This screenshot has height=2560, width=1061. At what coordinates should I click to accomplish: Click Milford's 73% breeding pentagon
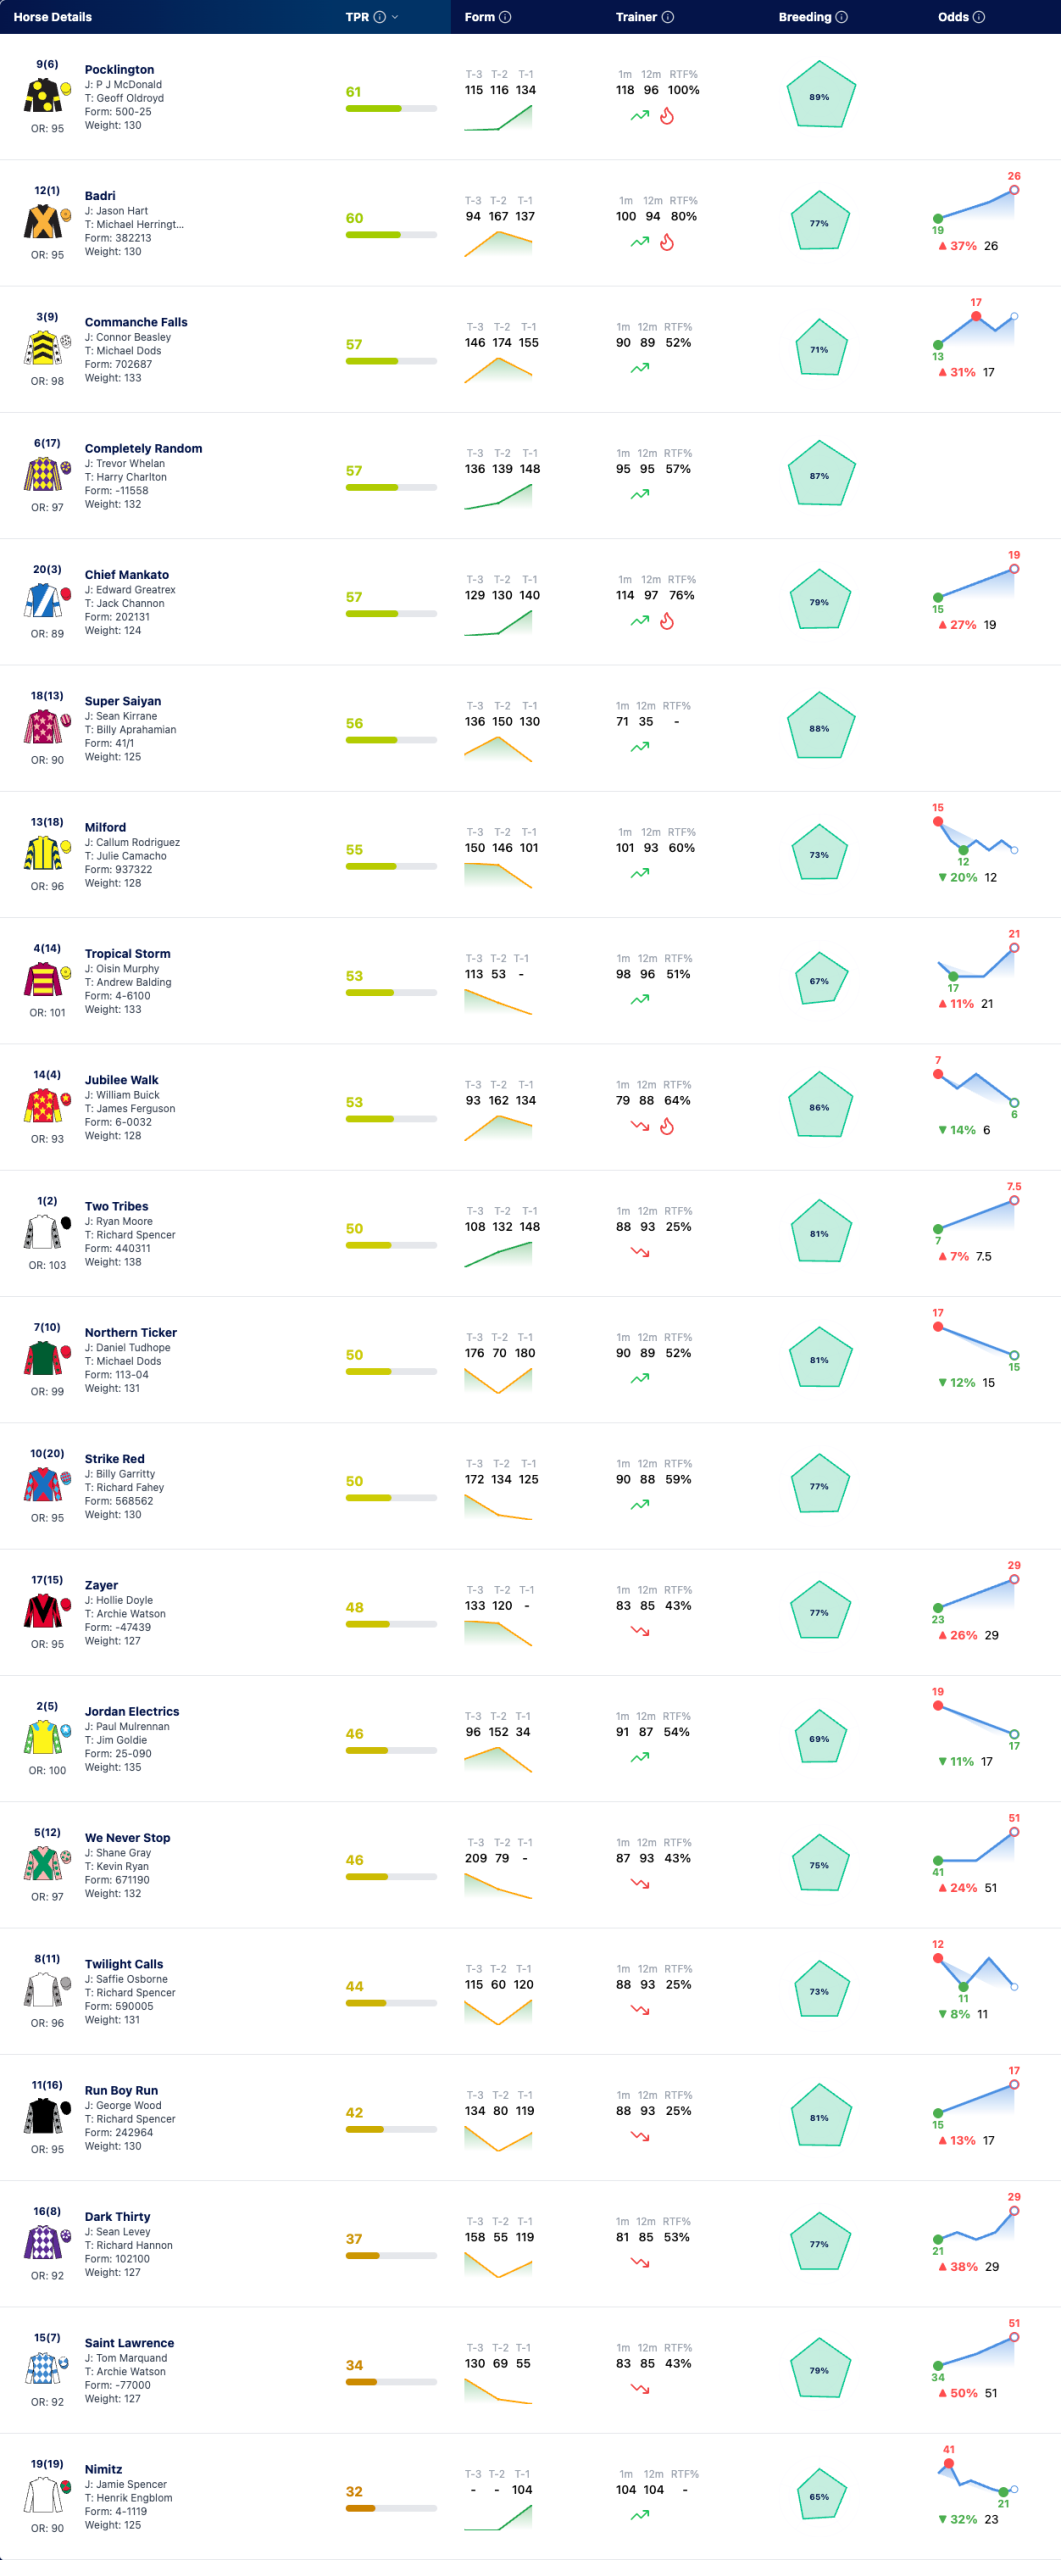[x=819, y=854]
